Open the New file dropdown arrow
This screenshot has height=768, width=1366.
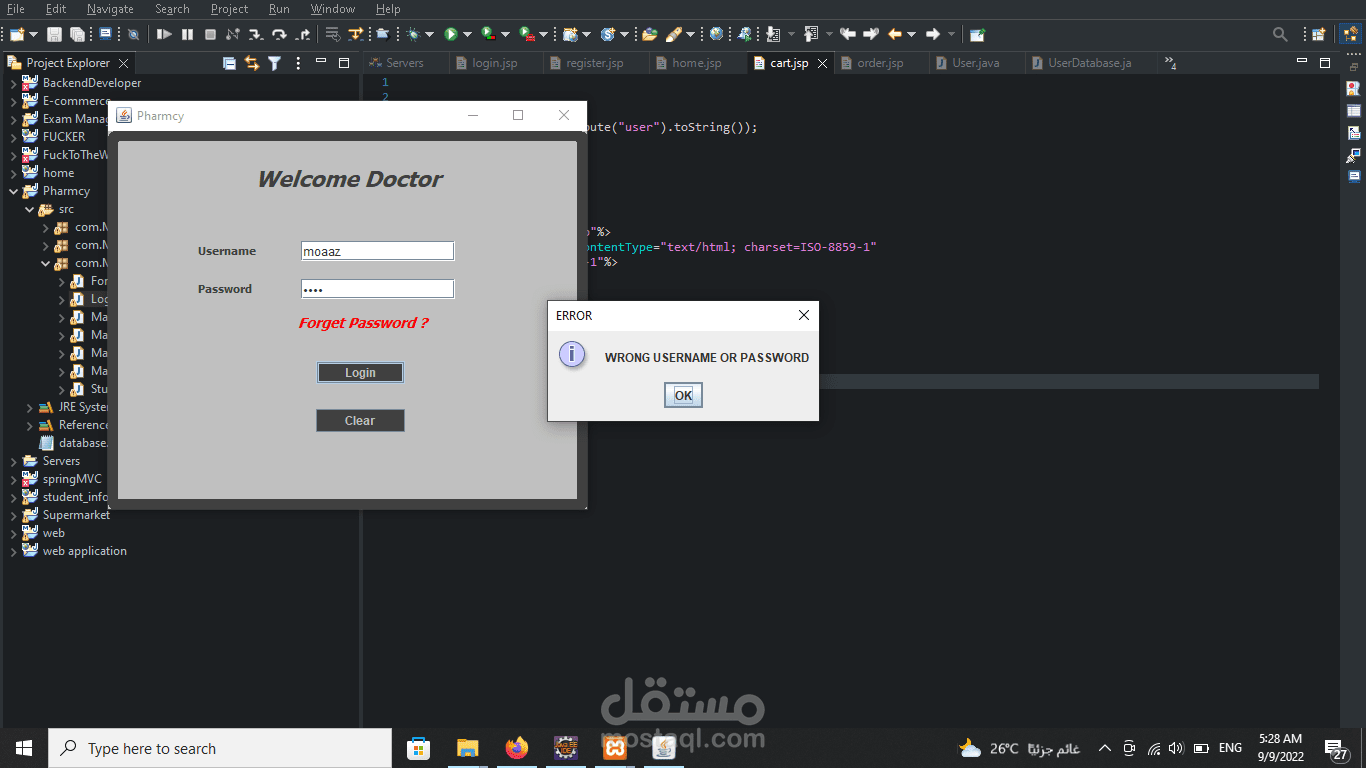click(34, 34)
